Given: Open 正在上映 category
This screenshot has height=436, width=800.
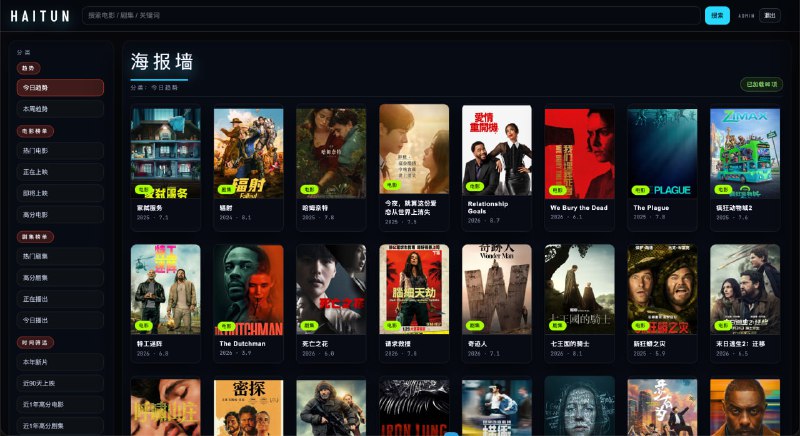Looking at the screenshot, I should 60,172.
